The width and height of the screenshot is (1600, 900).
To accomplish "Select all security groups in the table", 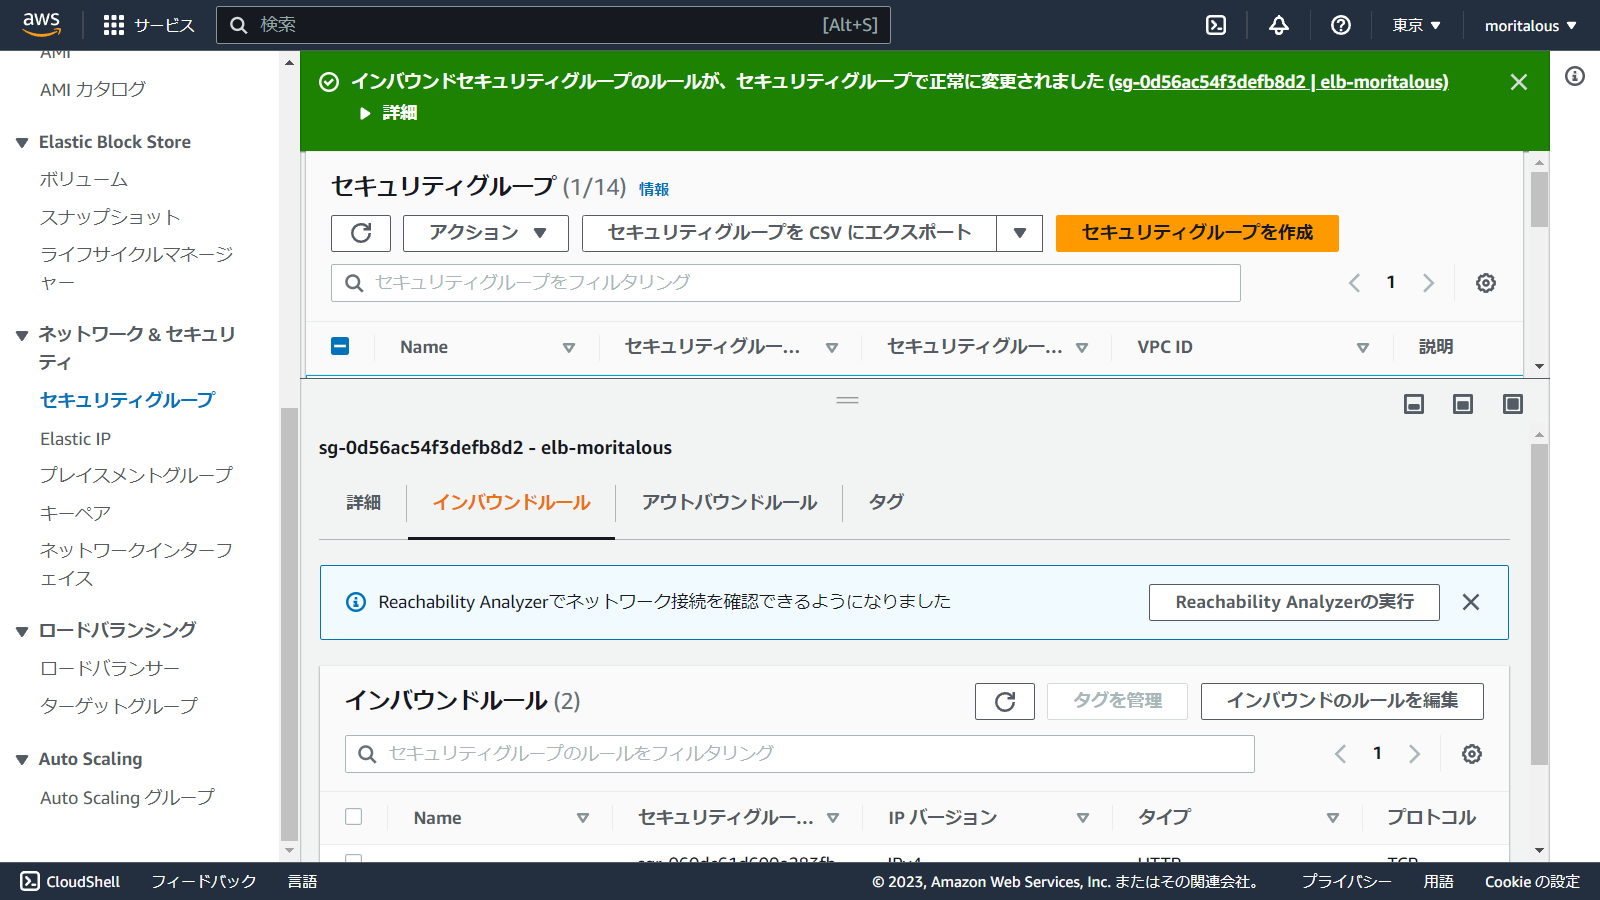I will pyautogui.click(x=340, y=346).
